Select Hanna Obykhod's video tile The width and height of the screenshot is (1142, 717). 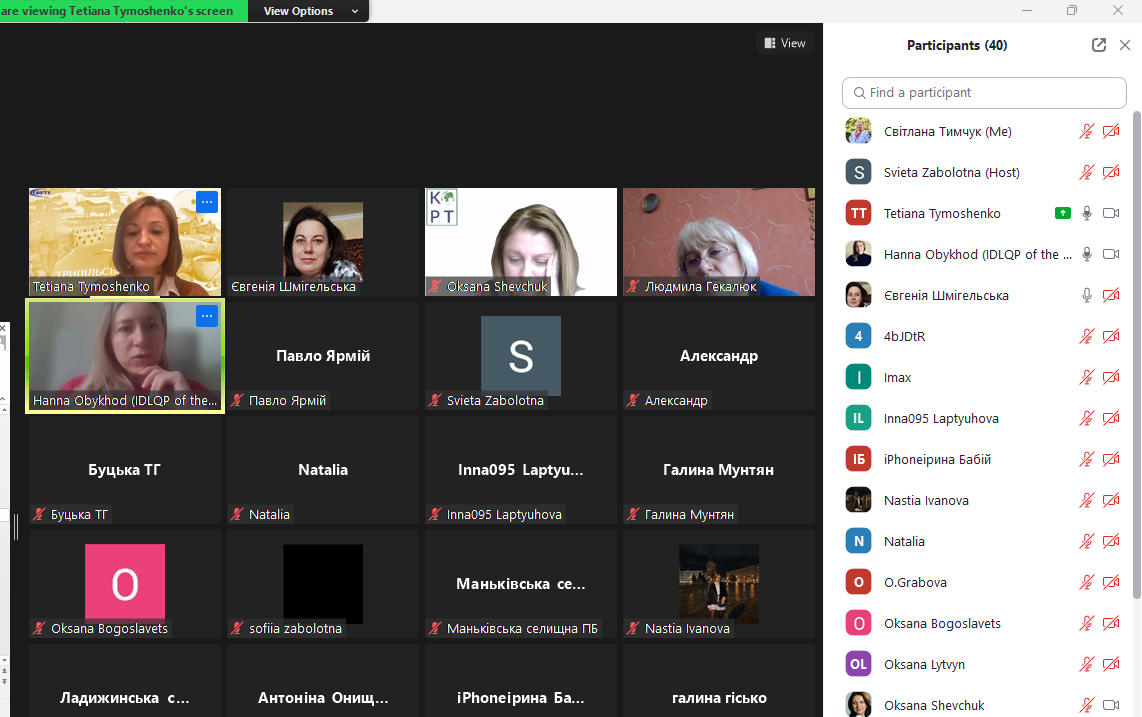coord(125,356)
